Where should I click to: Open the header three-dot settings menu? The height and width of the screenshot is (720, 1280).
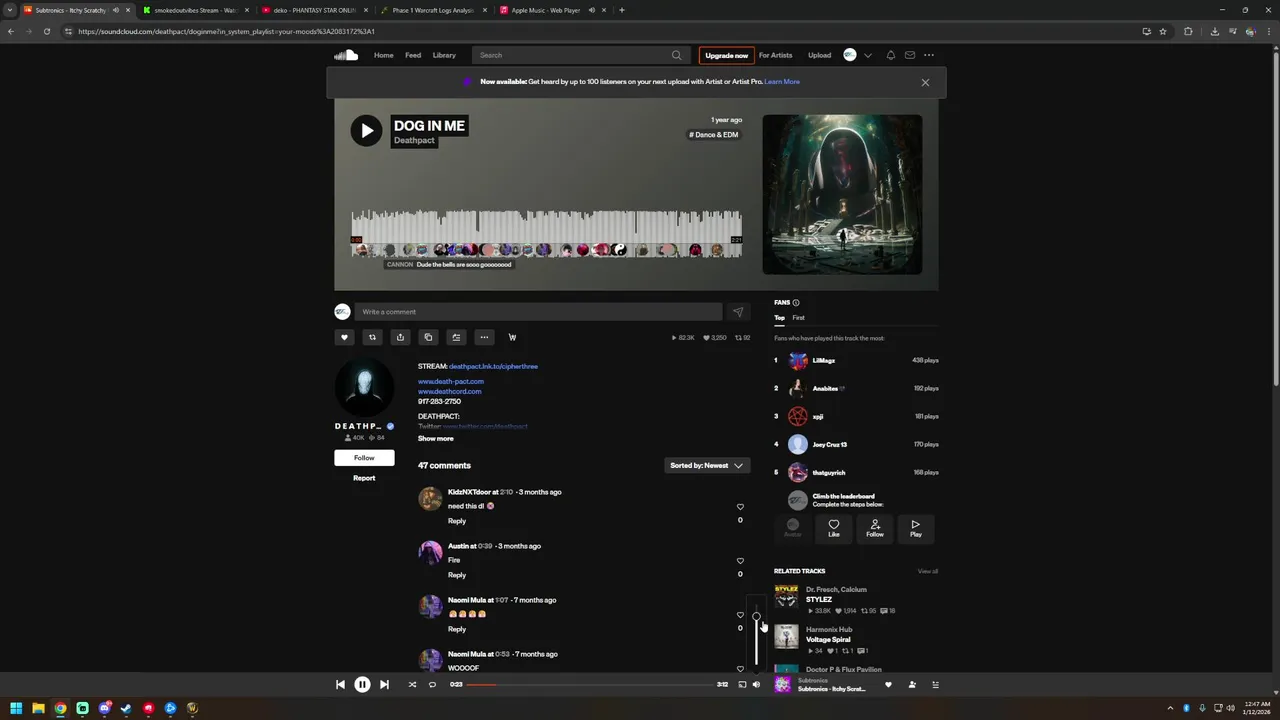click(x=929, y=55)
